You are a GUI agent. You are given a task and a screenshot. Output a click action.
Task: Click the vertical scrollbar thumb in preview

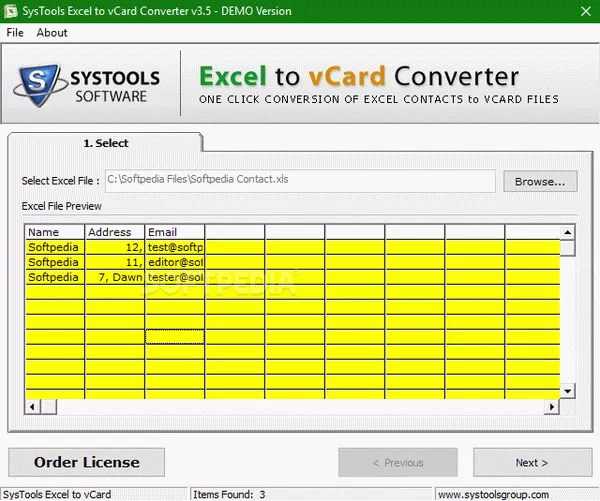[x=568, y=249]
